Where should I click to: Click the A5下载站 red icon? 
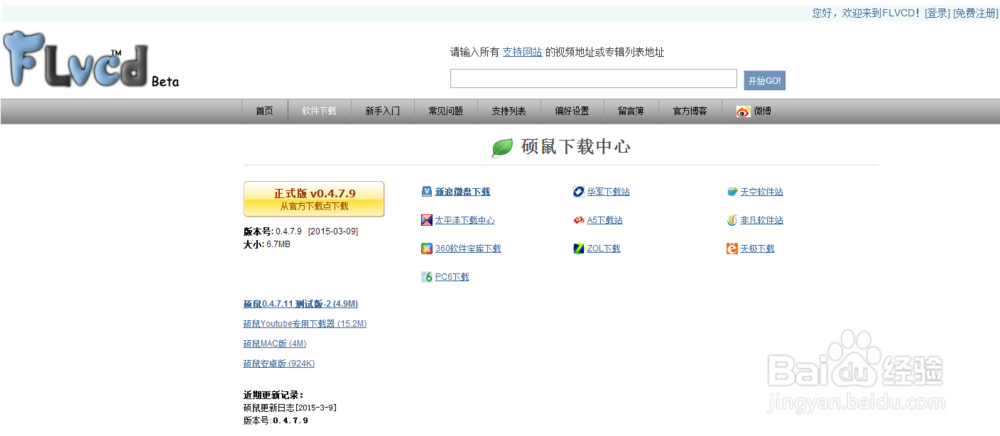[x=578, y=221]
